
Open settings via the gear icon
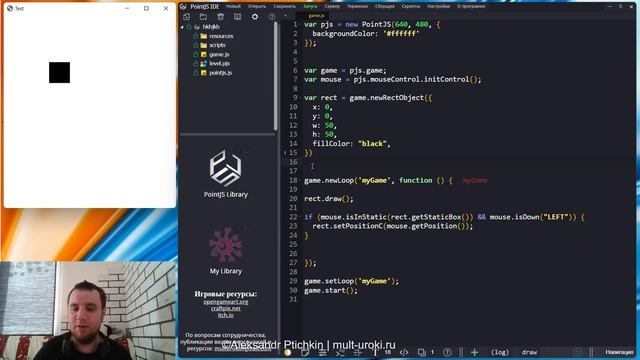click(255, 17)
